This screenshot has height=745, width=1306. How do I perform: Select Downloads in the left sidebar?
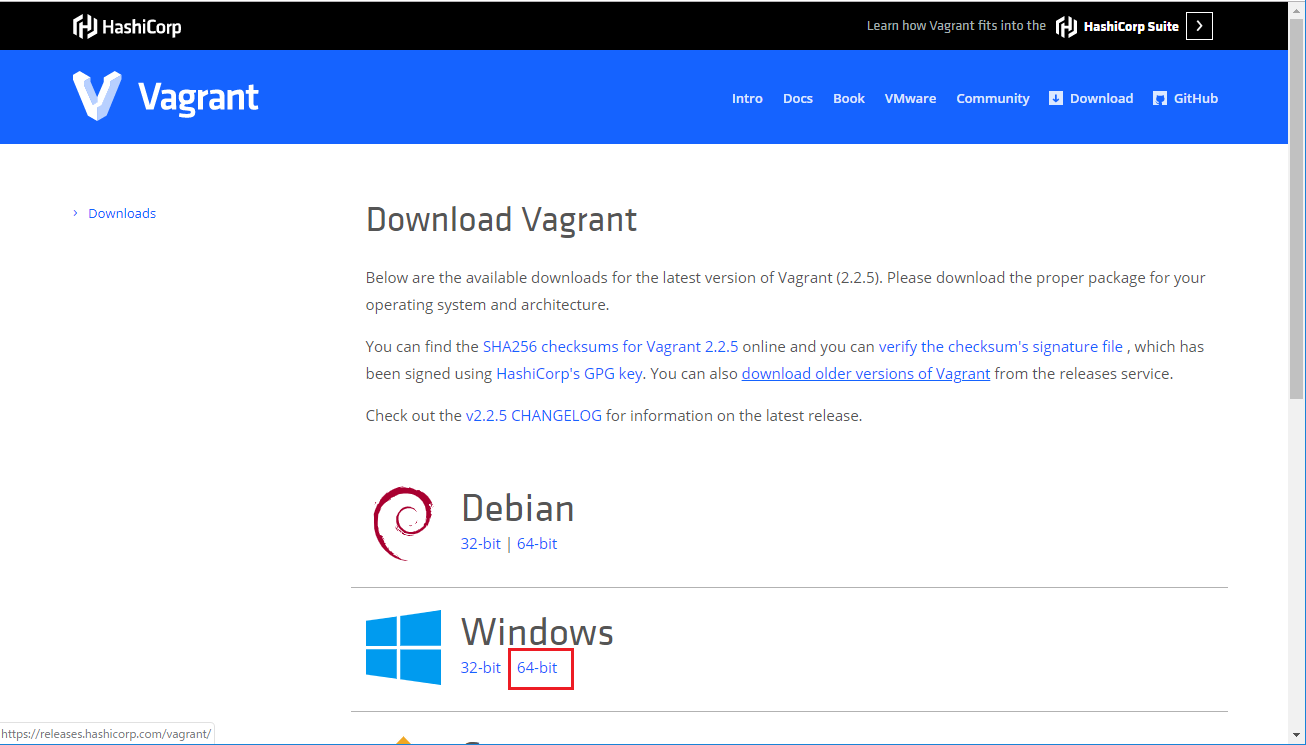click(122, 213)
